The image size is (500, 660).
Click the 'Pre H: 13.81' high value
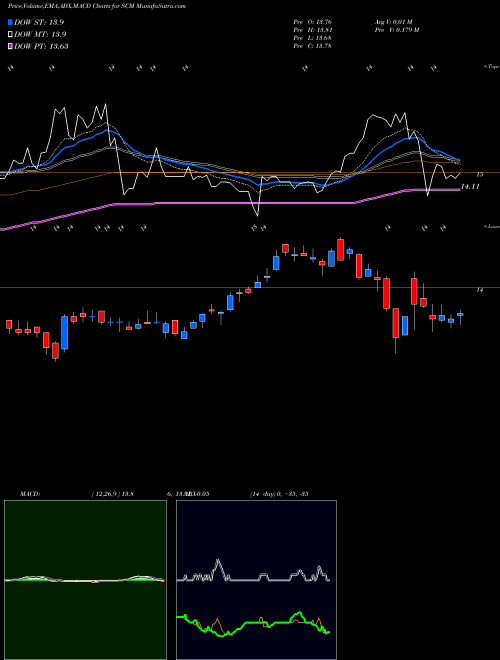(313, 29)
